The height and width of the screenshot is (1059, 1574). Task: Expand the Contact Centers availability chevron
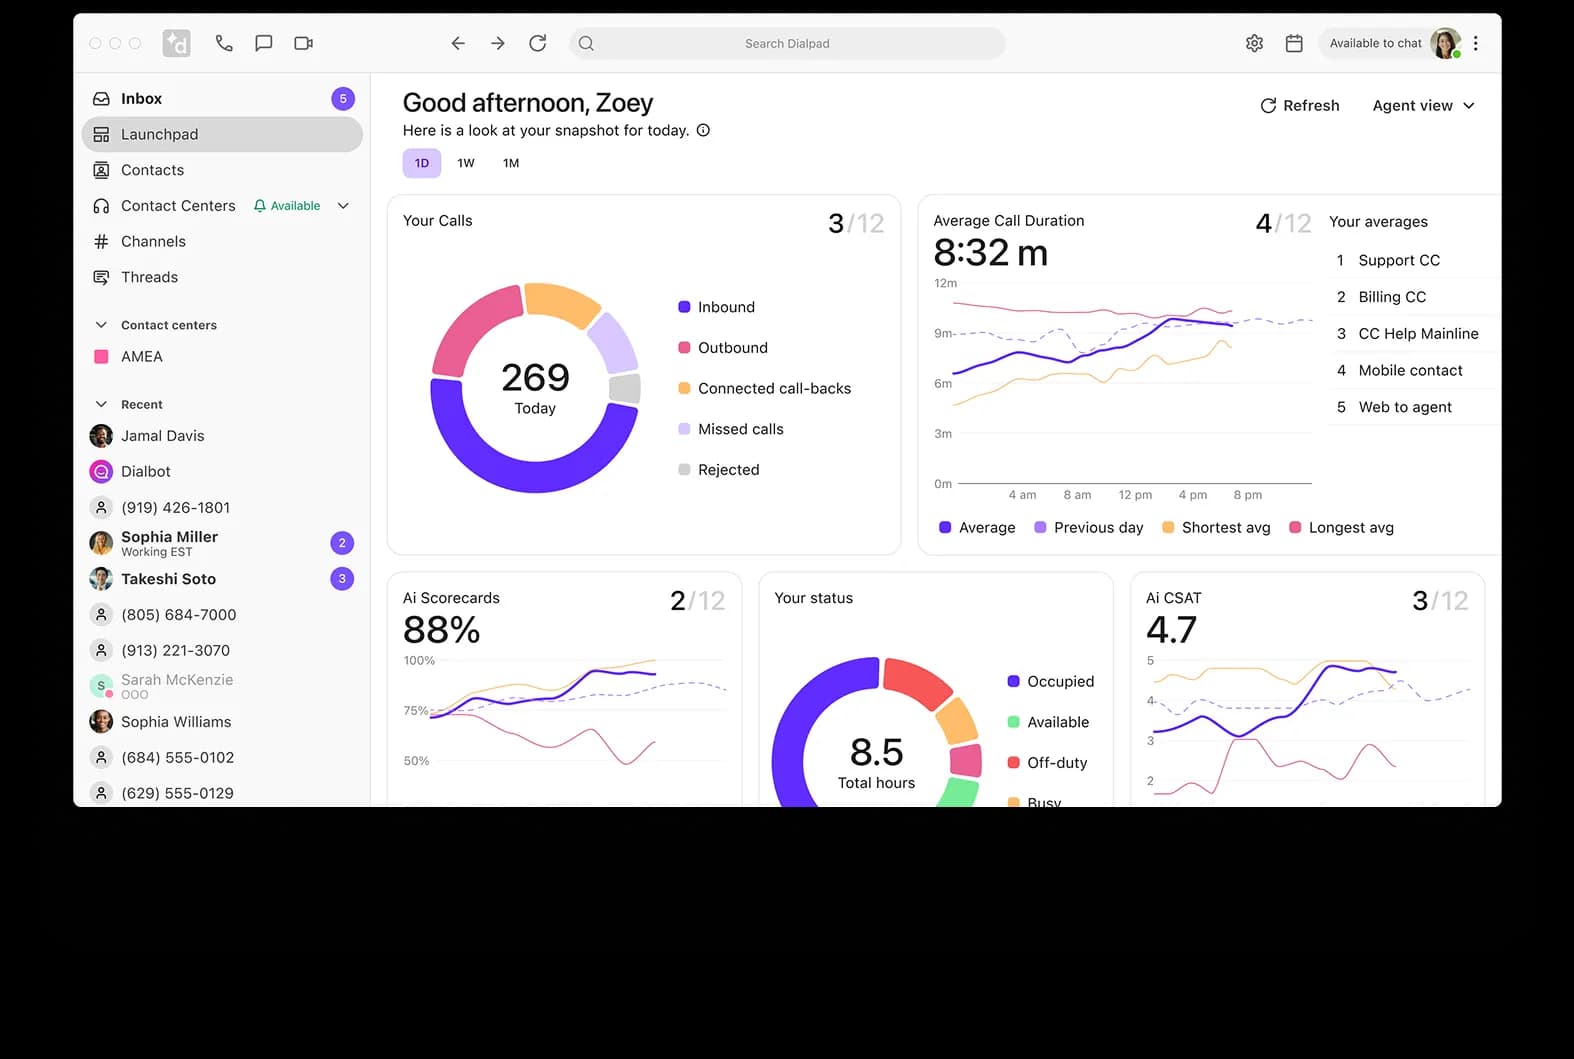point(343,206)
